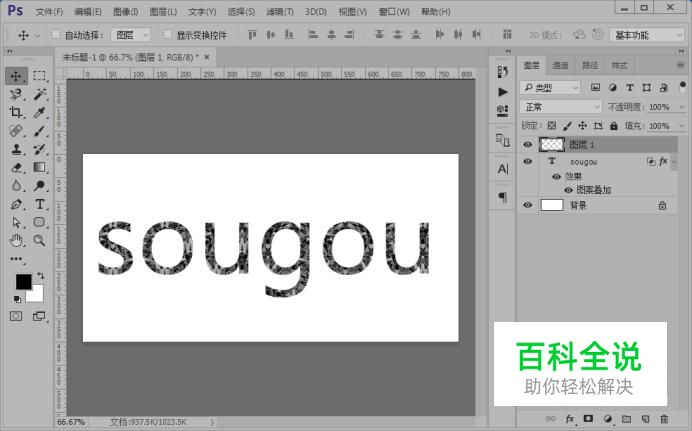Create a new layer
This screenshot has width=692, height=431.
tap(645, 419)
